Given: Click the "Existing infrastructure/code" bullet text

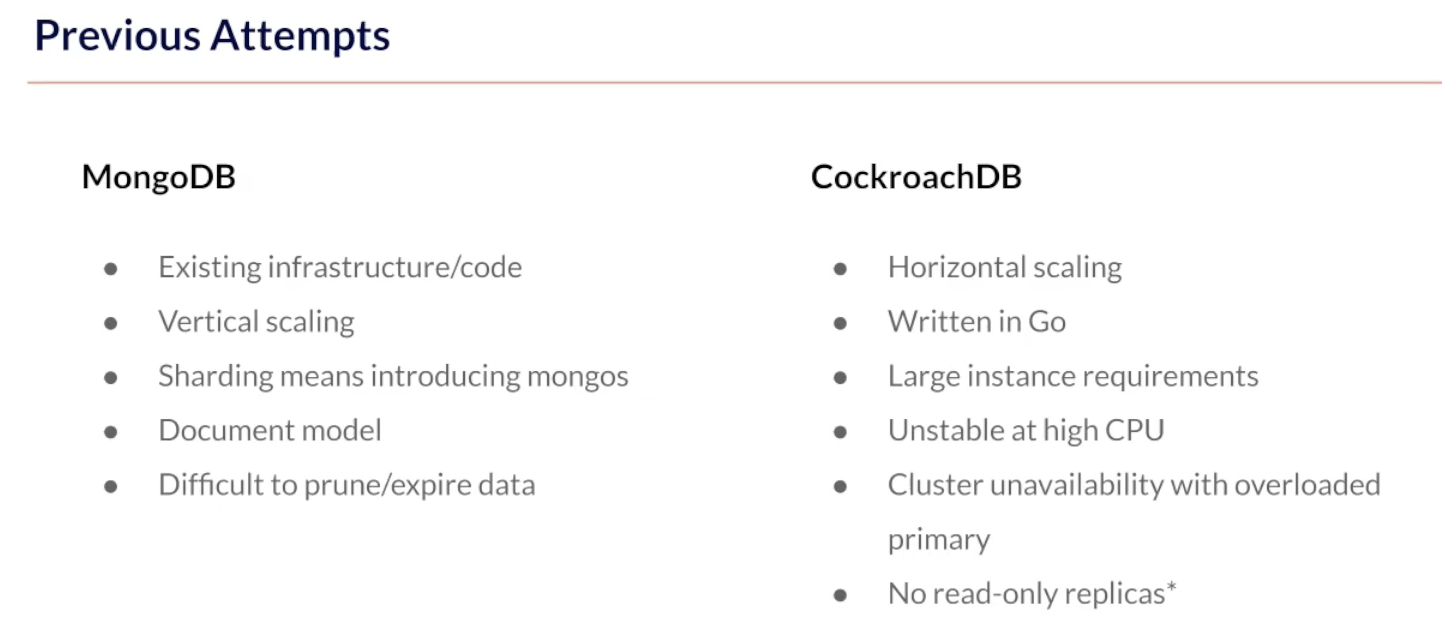Looking at the screenshot, I should coord(339,267).
